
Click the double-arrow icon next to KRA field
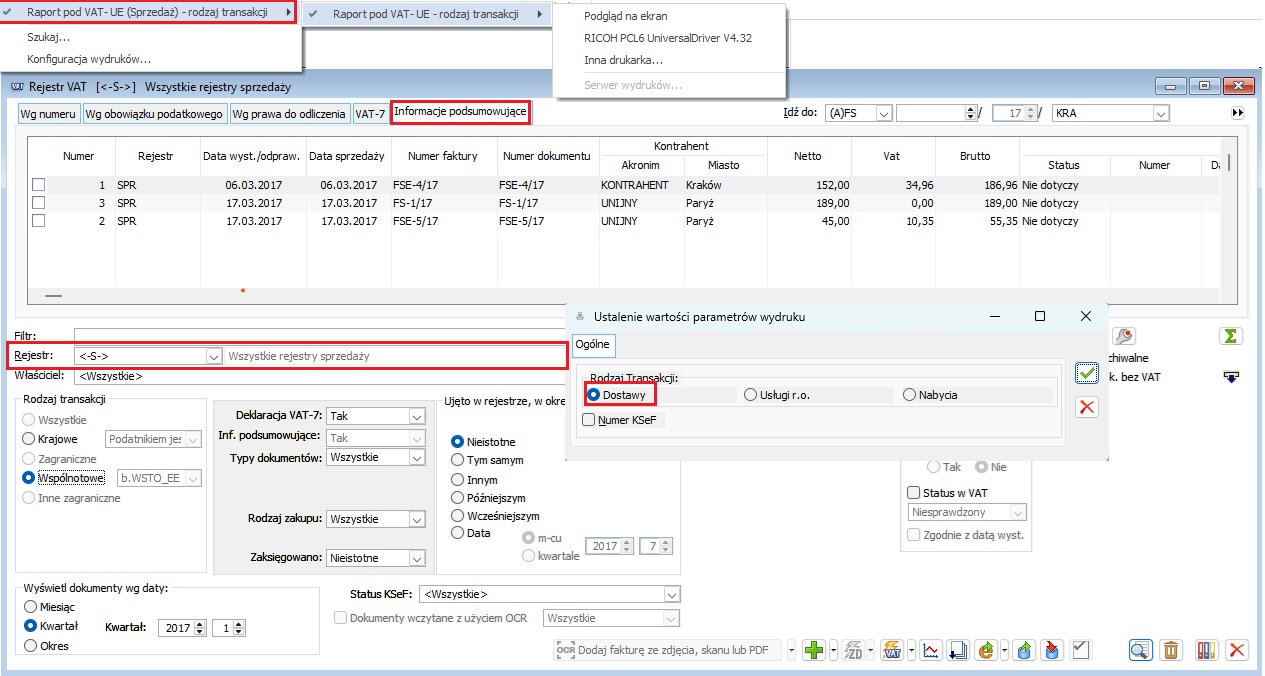(x=1238, y=114)
